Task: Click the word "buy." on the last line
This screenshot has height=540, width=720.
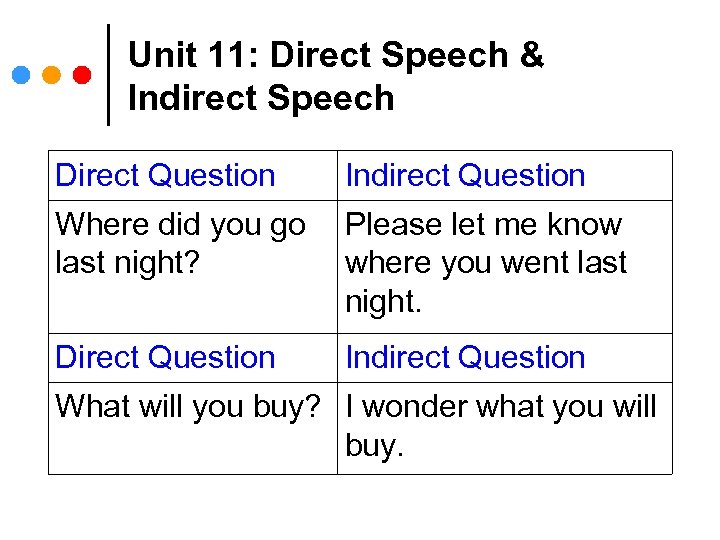Action: click(375, 445)
